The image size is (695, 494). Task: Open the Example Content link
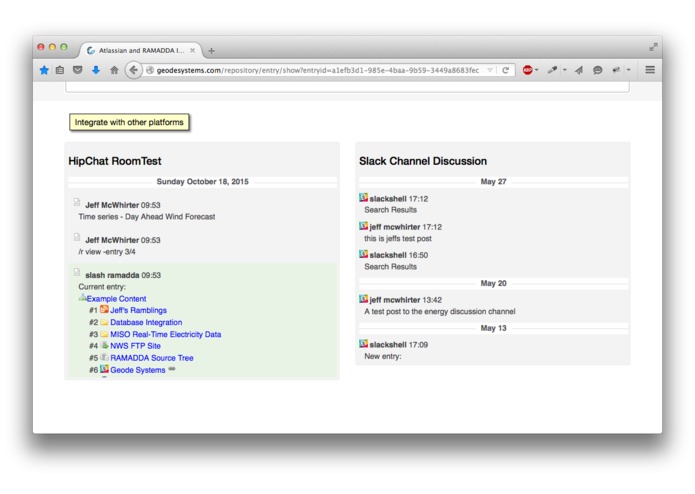(x=116, y=299)
